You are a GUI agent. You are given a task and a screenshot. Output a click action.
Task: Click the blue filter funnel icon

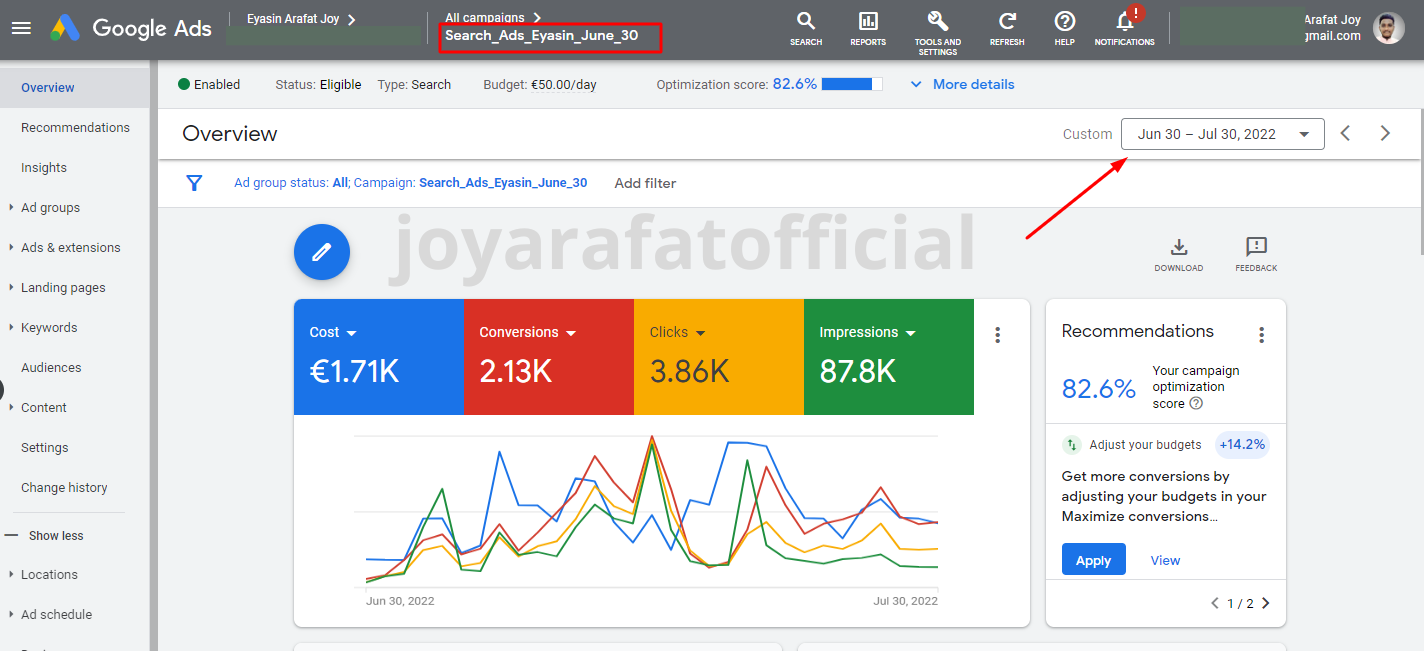(x=195, y=183)
